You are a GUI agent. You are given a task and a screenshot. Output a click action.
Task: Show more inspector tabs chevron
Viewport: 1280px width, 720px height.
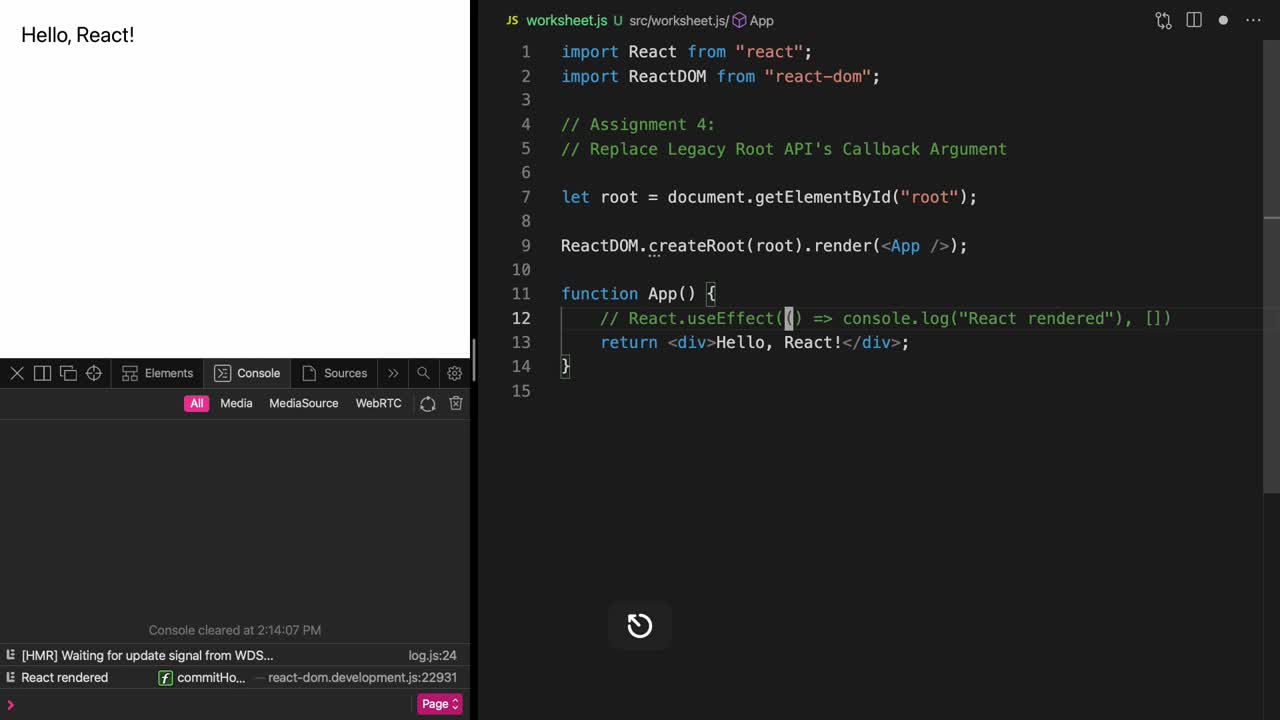[x=393, y=373]
